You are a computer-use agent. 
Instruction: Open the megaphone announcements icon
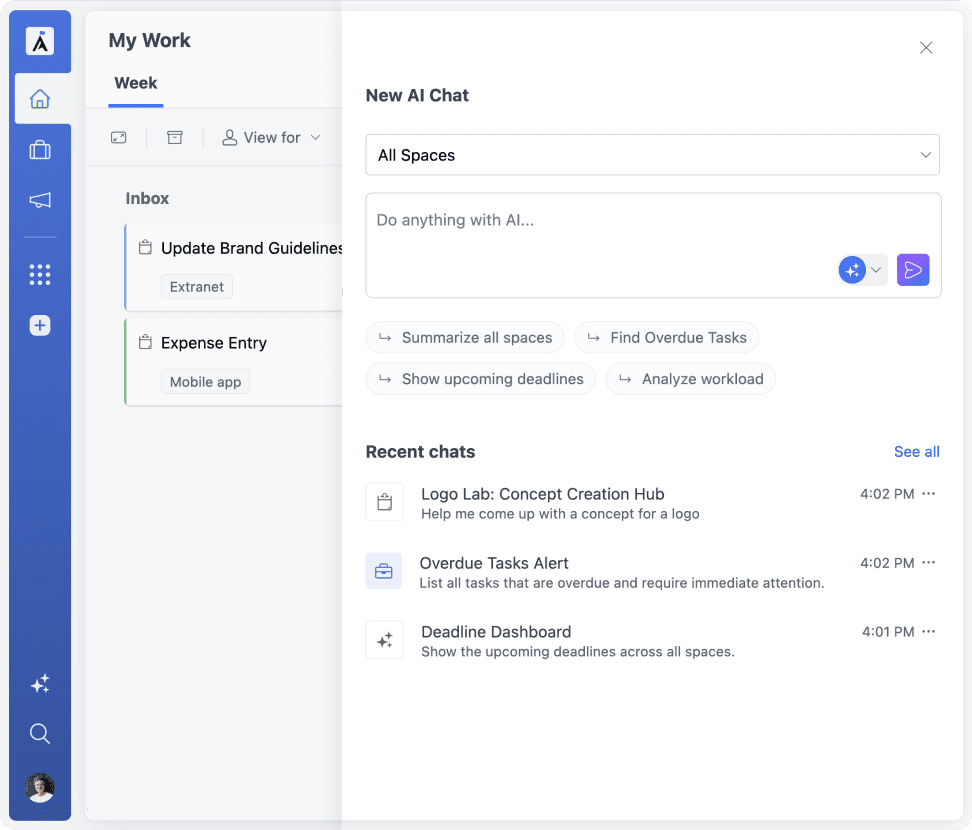[x=40, y=200]
